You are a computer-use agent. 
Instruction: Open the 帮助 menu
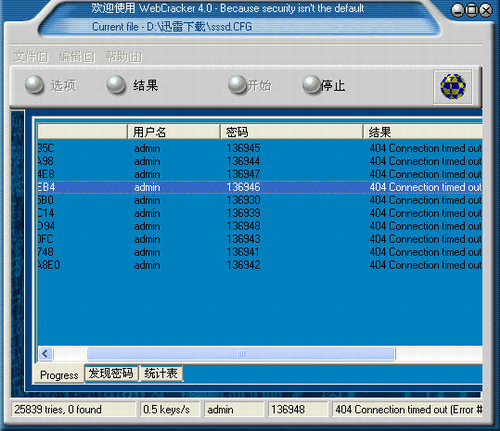coord(124,57)
